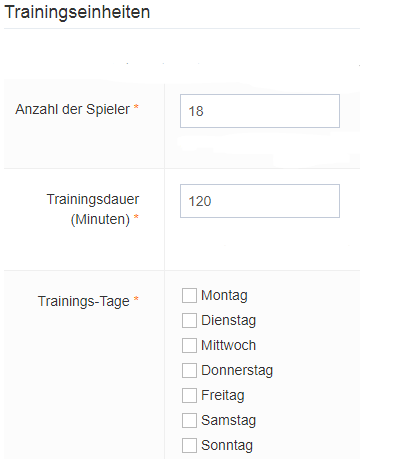395x459 pixels.
Task: Check the Montag checkbox
Action: pyautogui.click(x=189, y=295)
